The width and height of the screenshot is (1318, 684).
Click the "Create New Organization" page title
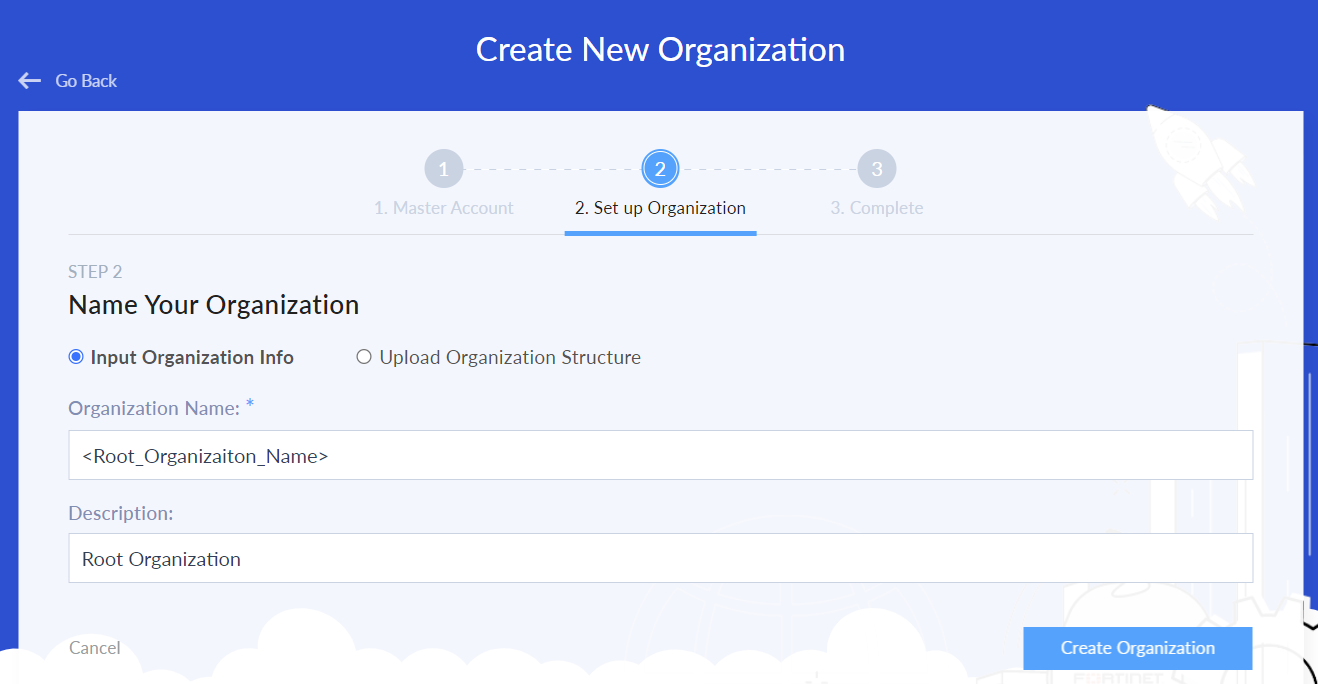[x=660, y=49]
